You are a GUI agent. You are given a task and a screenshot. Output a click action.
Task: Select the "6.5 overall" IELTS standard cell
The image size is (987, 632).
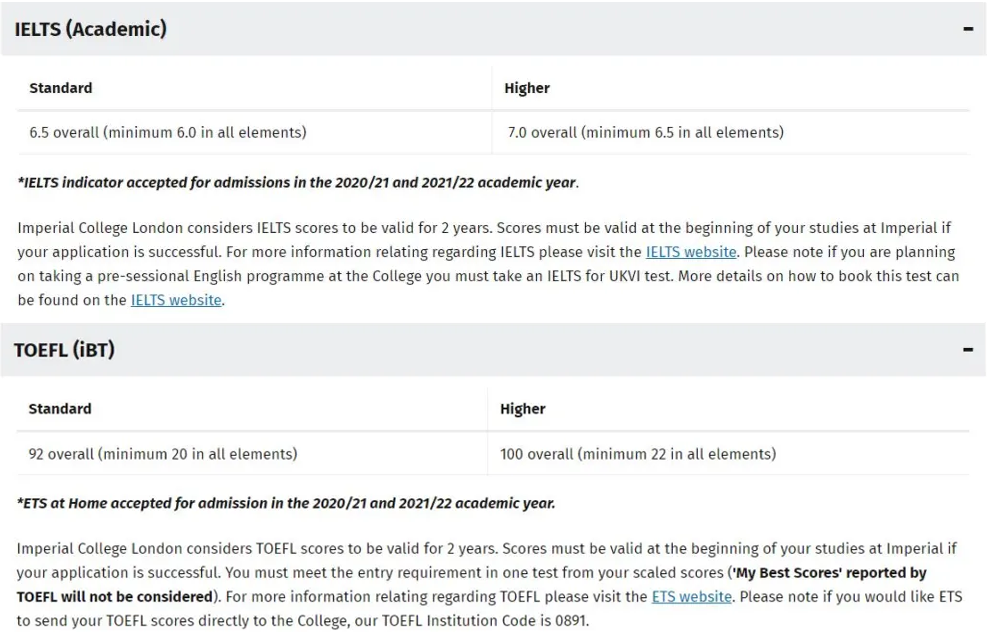(x=168, y=132)
